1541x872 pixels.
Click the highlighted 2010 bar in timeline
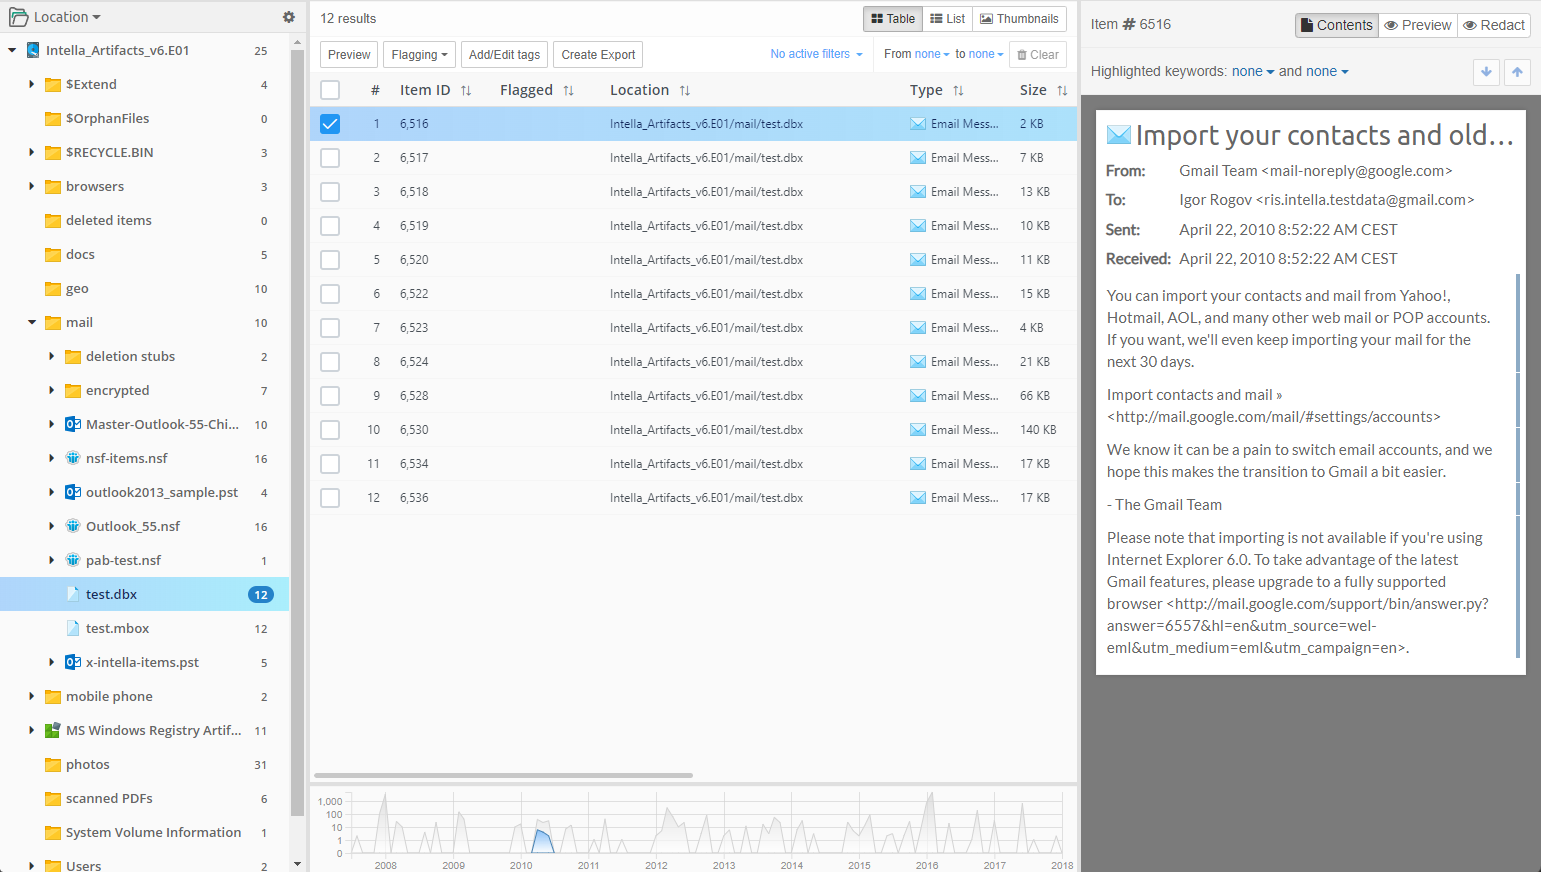click(x=542, y=841)
